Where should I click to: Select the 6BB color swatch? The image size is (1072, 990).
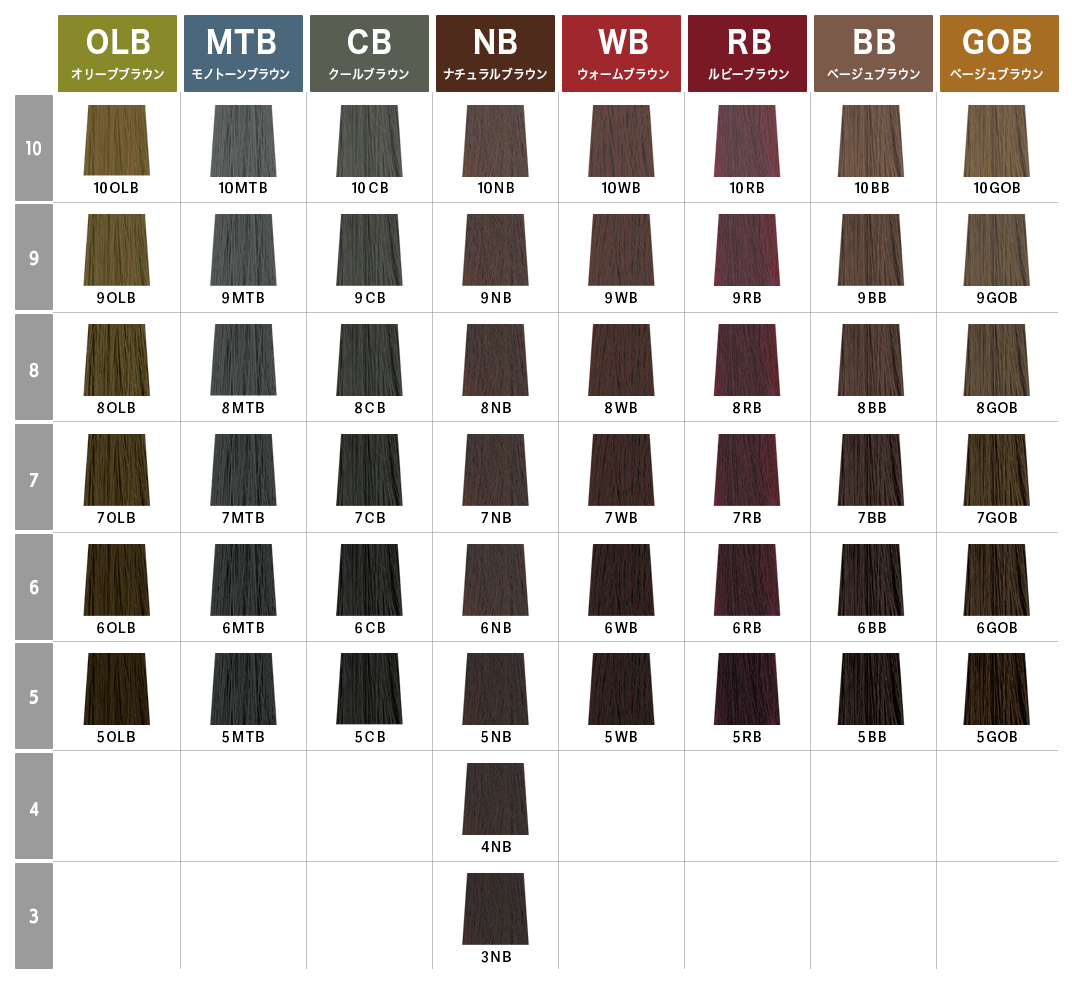[873, 580]
